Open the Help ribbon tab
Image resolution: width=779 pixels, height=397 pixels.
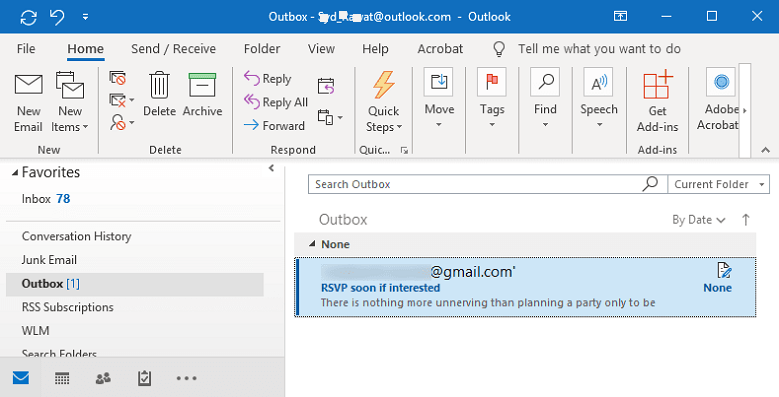[375, 49]
